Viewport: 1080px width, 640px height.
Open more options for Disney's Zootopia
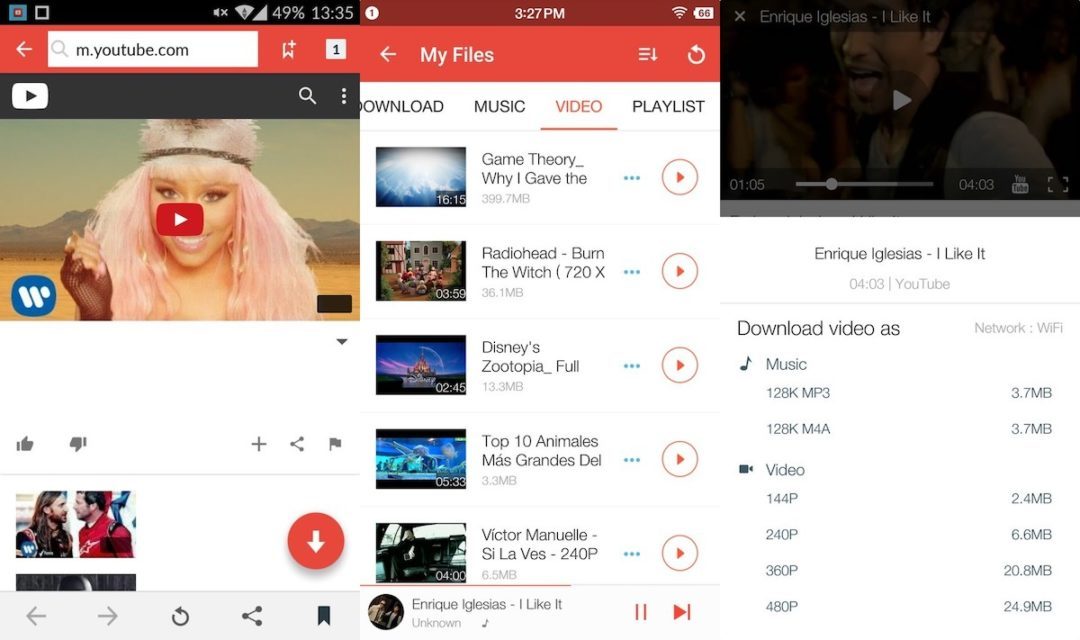point(632,366)
